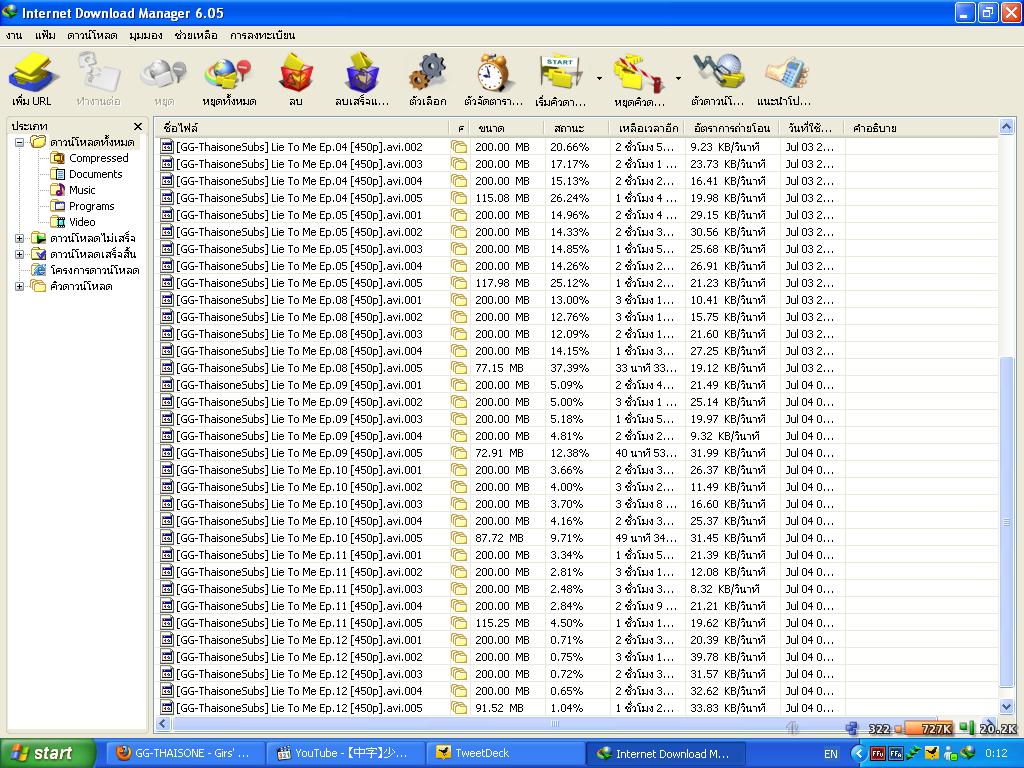Click folder icon in Ep.04 avi.005 row
Viewport: 1024px width, 768px height.
459,198
